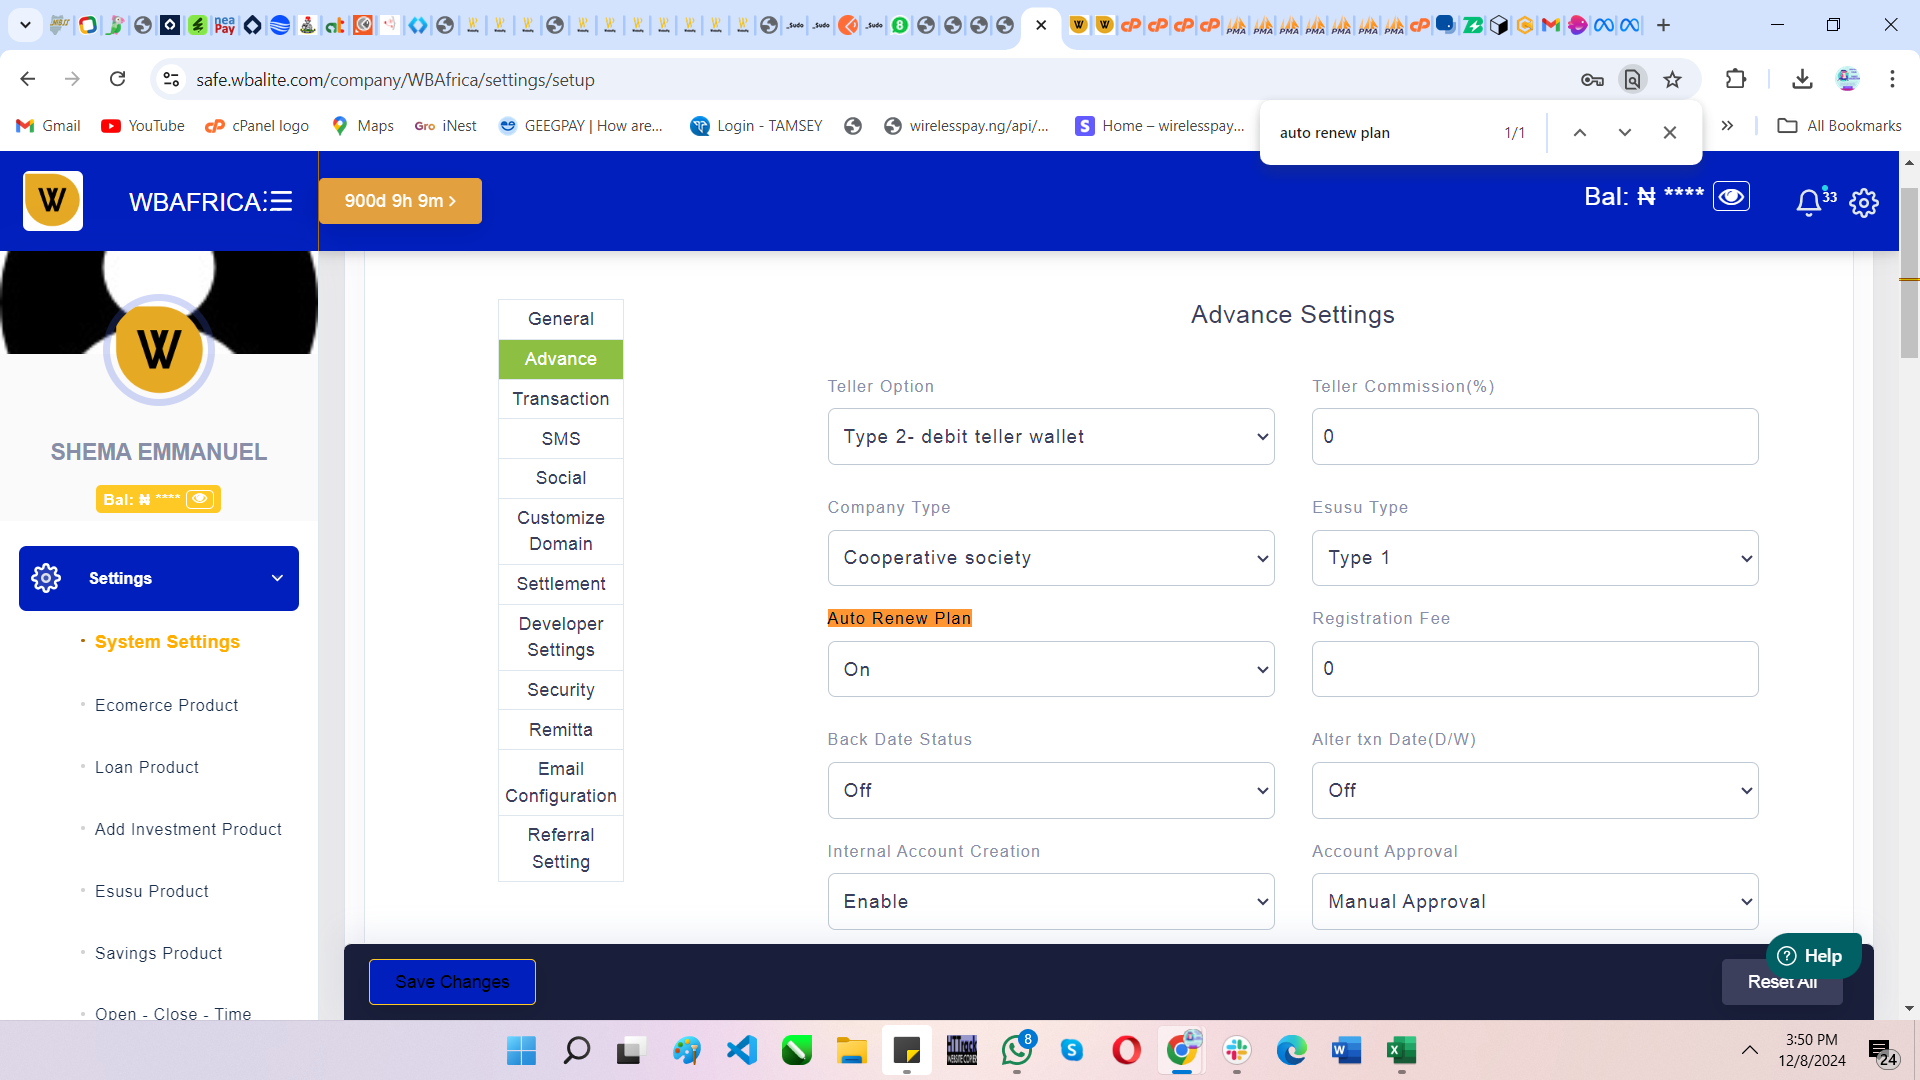This screenshot has width=1920, height=1080.
Task: Reveal sidebar balance via eye icon
Action: click(200, 499)
